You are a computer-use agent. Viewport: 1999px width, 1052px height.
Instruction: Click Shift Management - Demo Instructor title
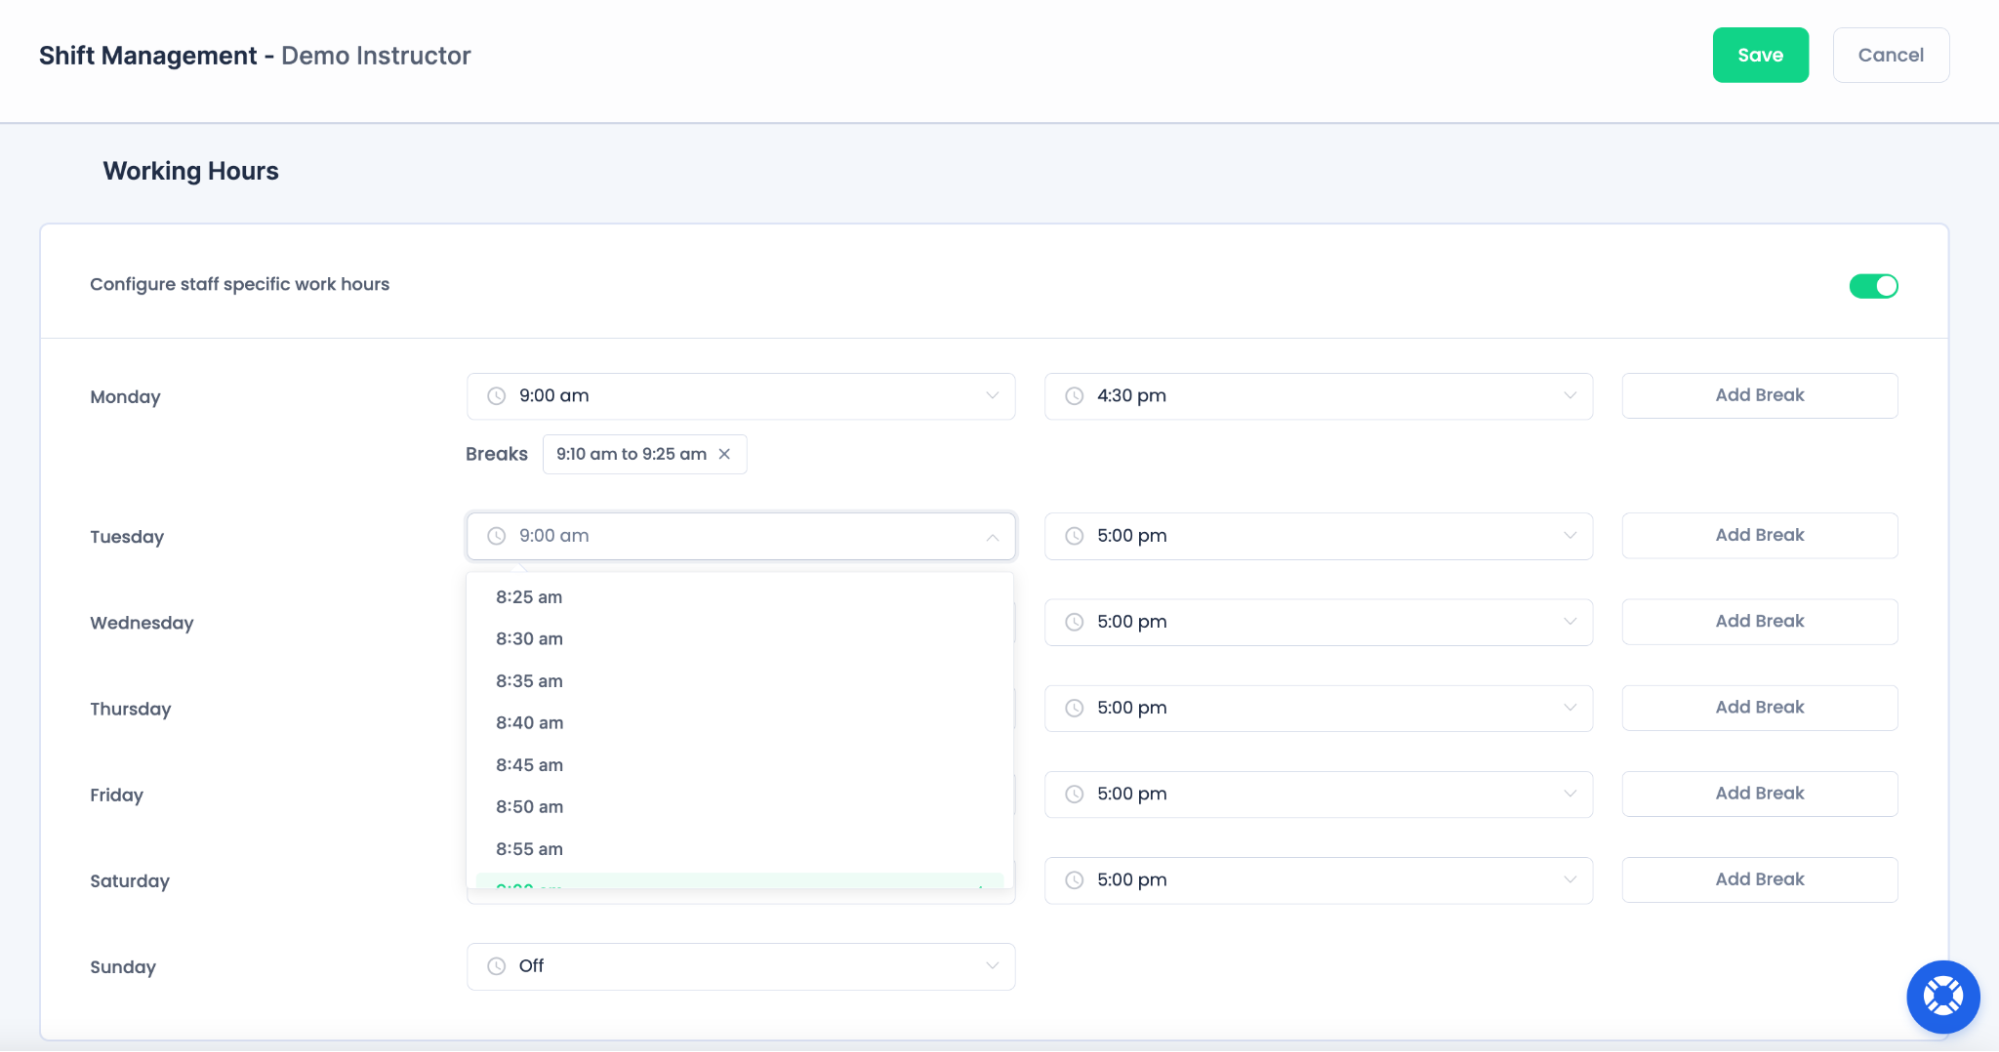click(255, 56)
